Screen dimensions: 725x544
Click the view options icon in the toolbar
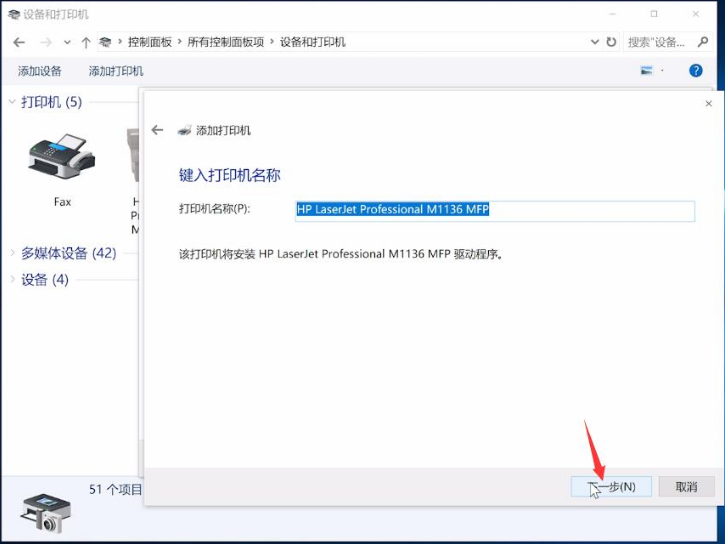(647, 71)
